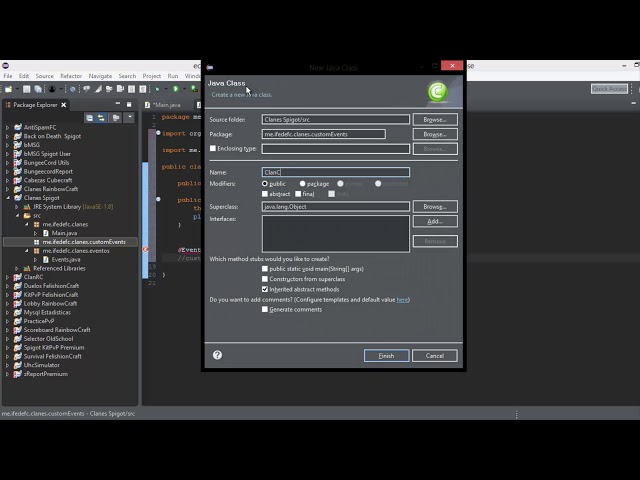Click the Main.java file icon in tree
640x480 pixels.
(x=46, y=233)
